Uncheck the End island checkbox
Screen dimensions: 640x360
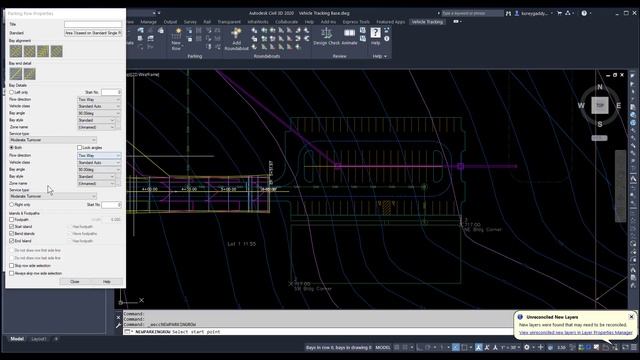pyautogui.click(x=11, y=241)
